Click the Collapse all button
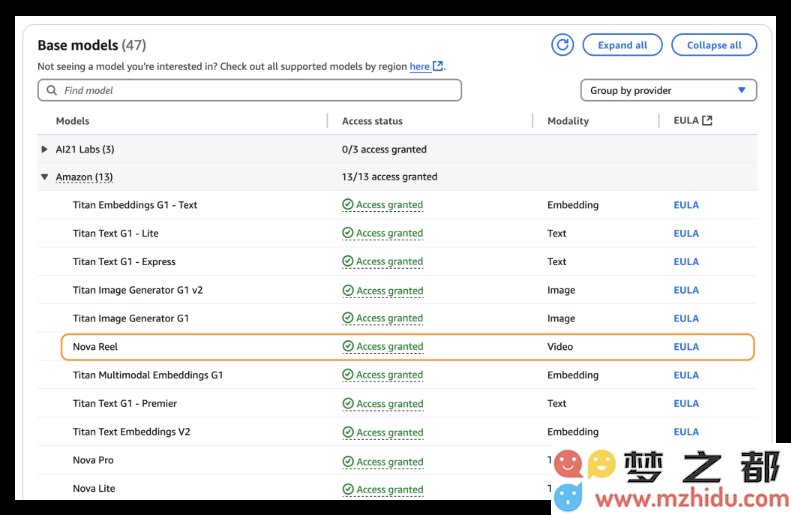Viewport: 791px width, 515px height. coord(714,45)
